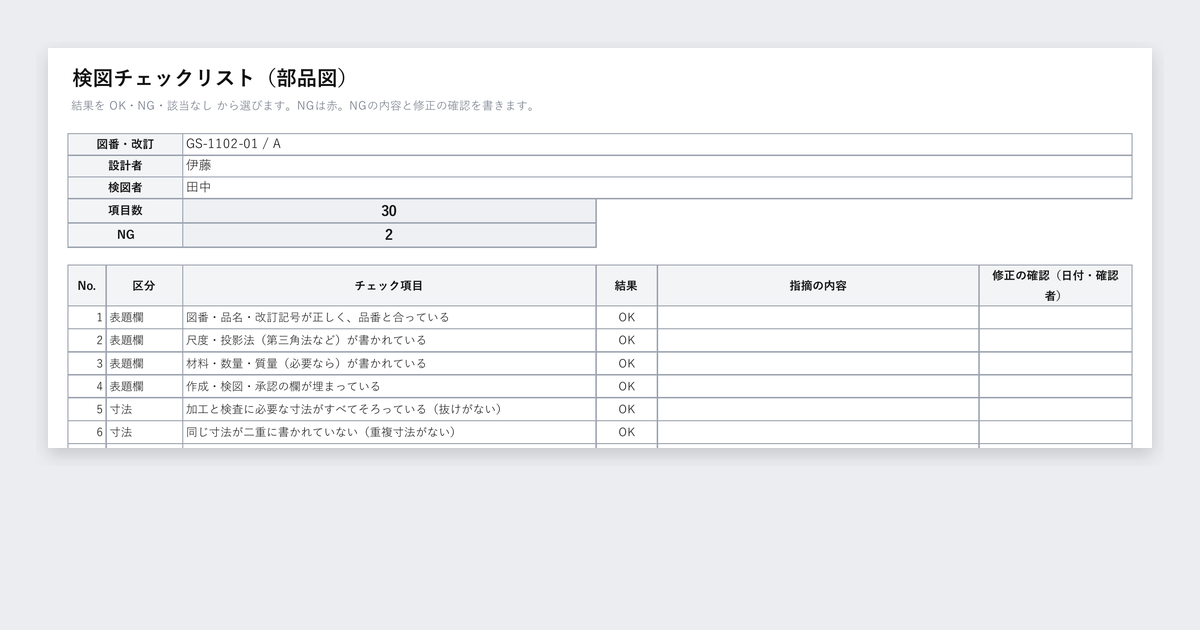The image size is (1200, 630).
Task: Click the check item 尺度・投影法 text
Action: [306, 340]
